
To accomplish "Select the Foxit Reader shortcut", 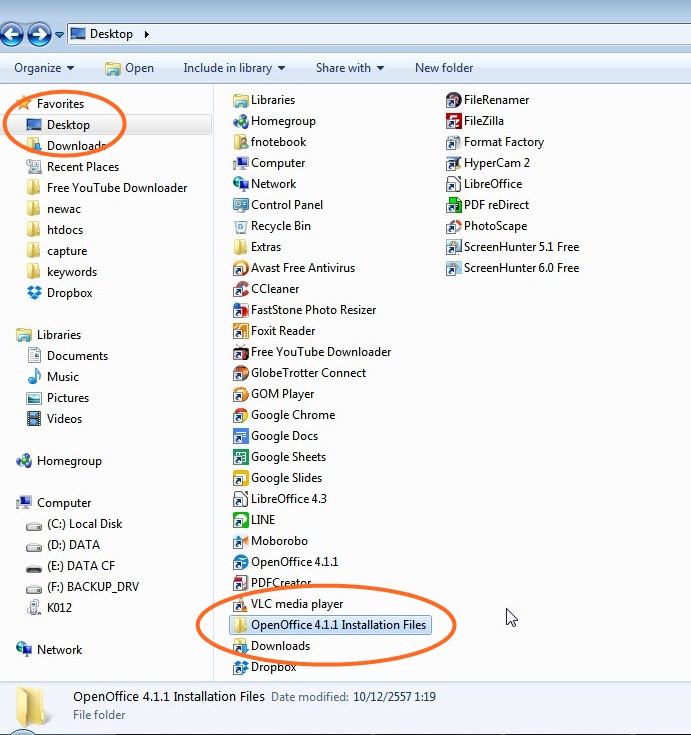I will click(x=274, y=331).
